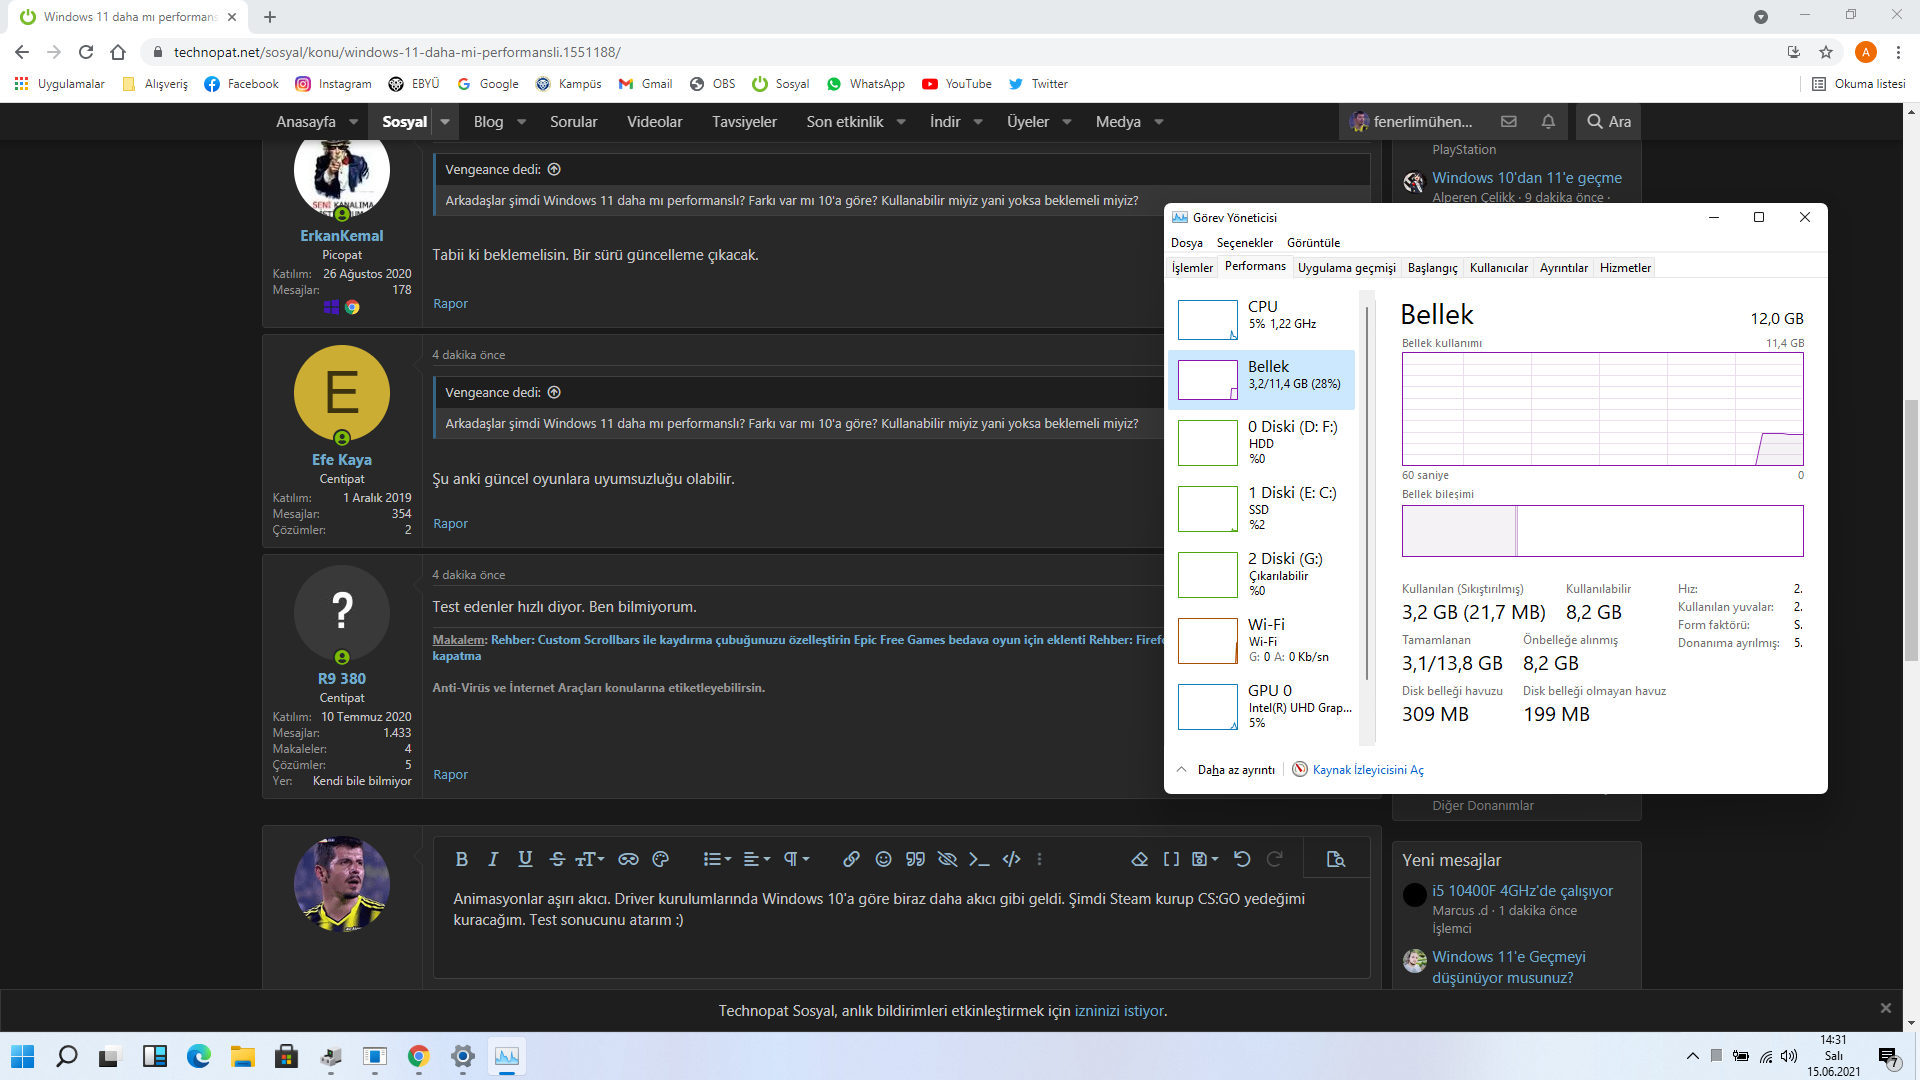Expand the list options dropdown
This screenshot has width=1920, height=1080.
717,859
